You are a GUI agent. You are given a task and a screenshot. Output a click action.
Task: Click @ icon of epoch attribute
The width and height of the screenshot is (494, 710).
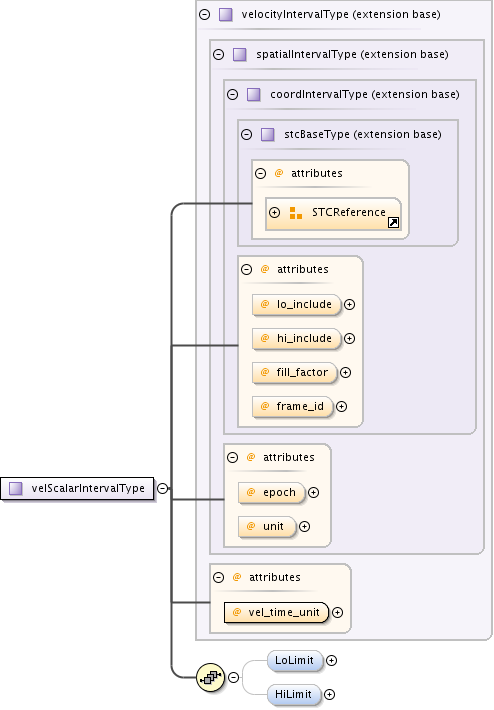coord(251,492)
